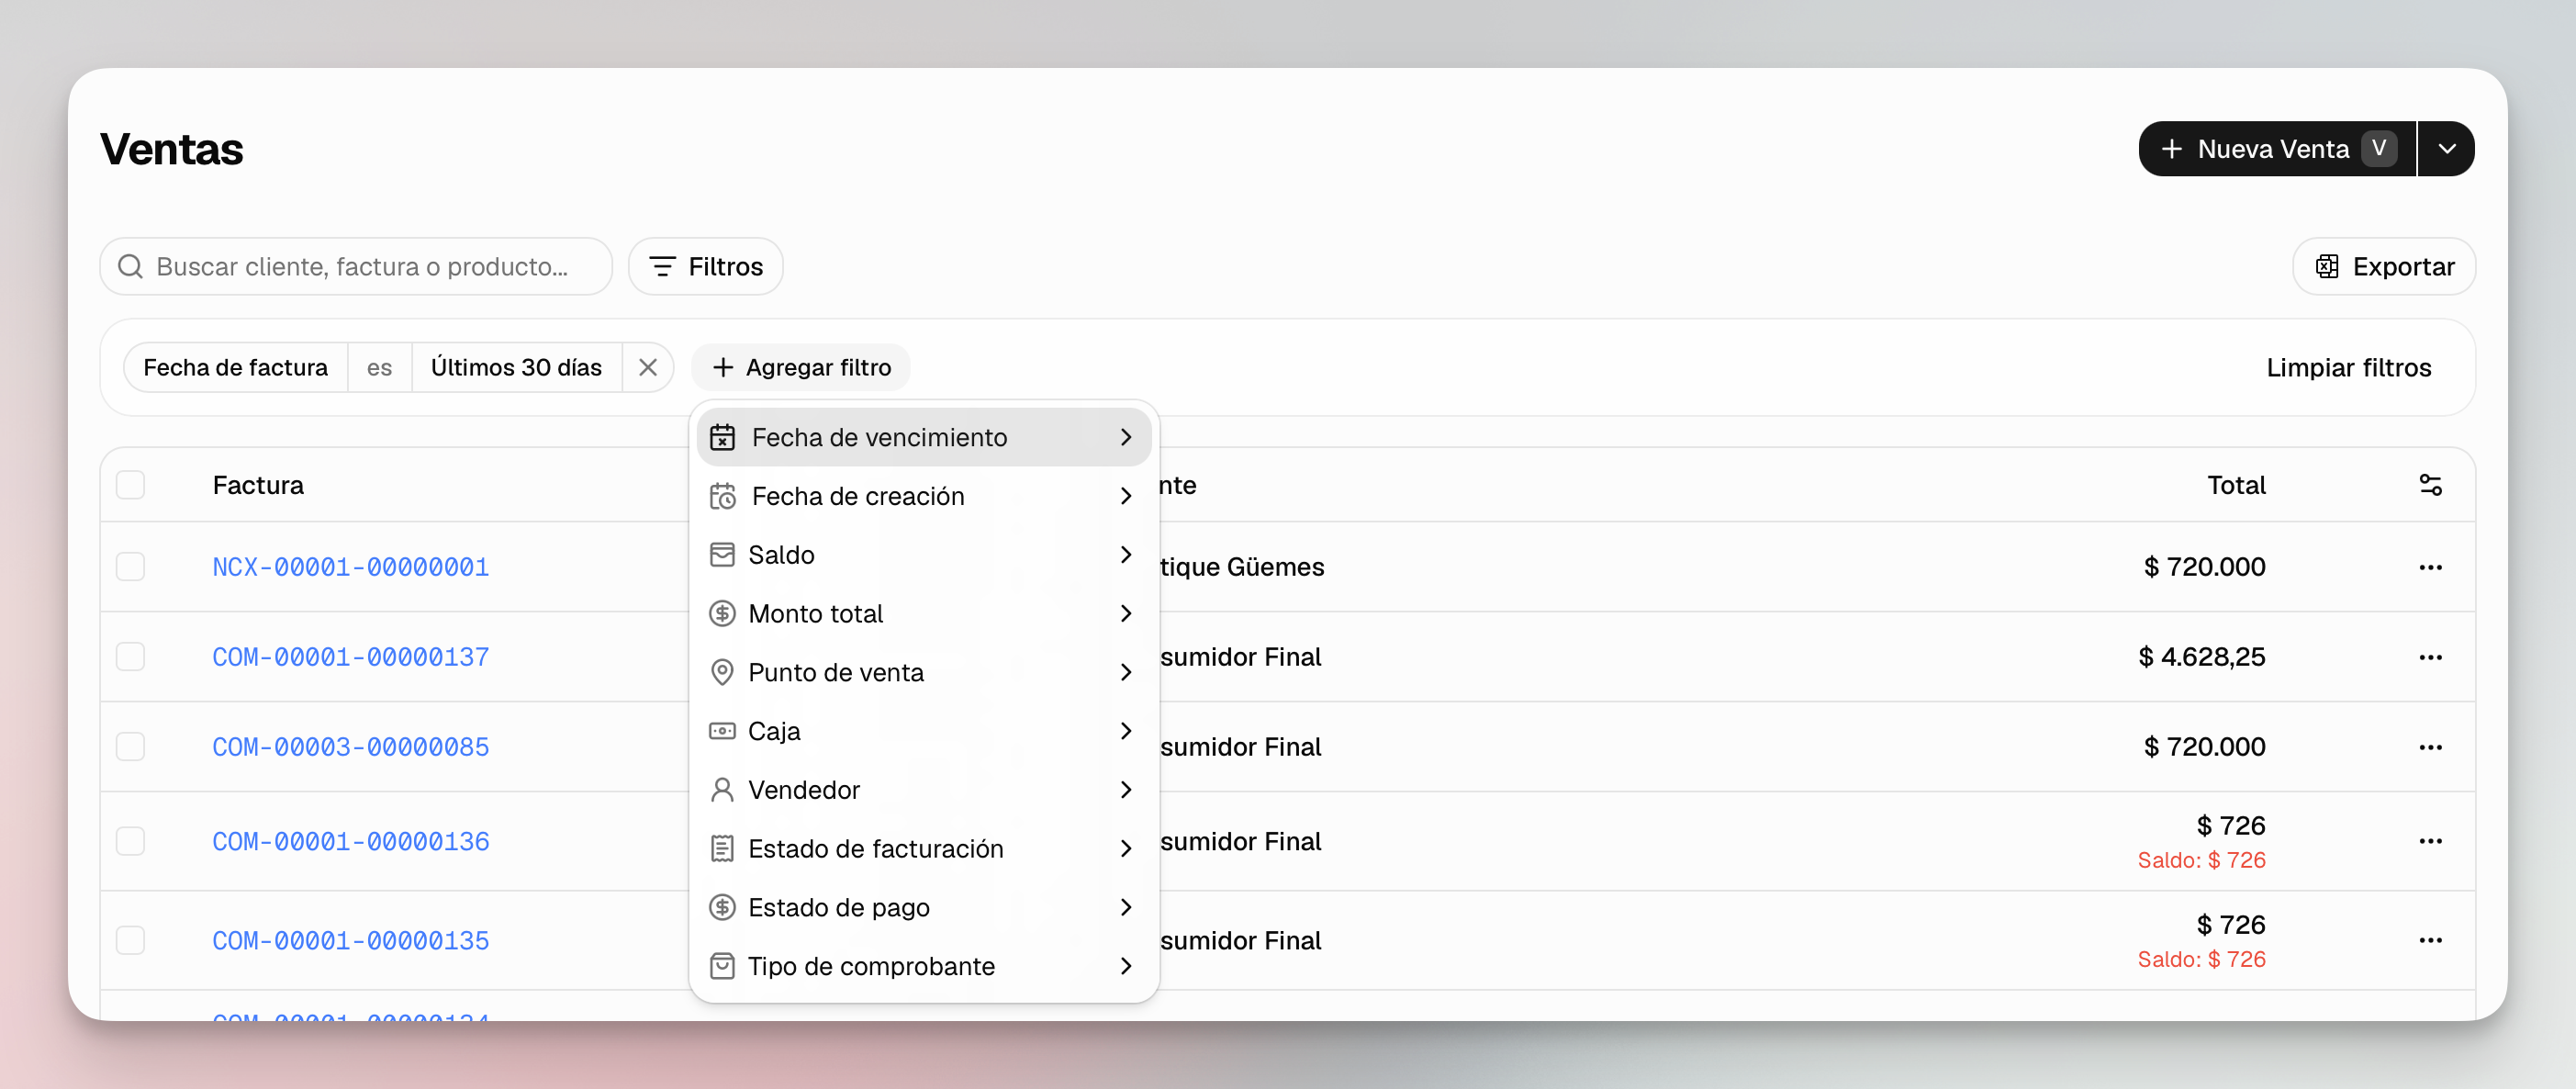Expand the Punto de venta chevron

pyautogui.click(x=1126, y=672)
